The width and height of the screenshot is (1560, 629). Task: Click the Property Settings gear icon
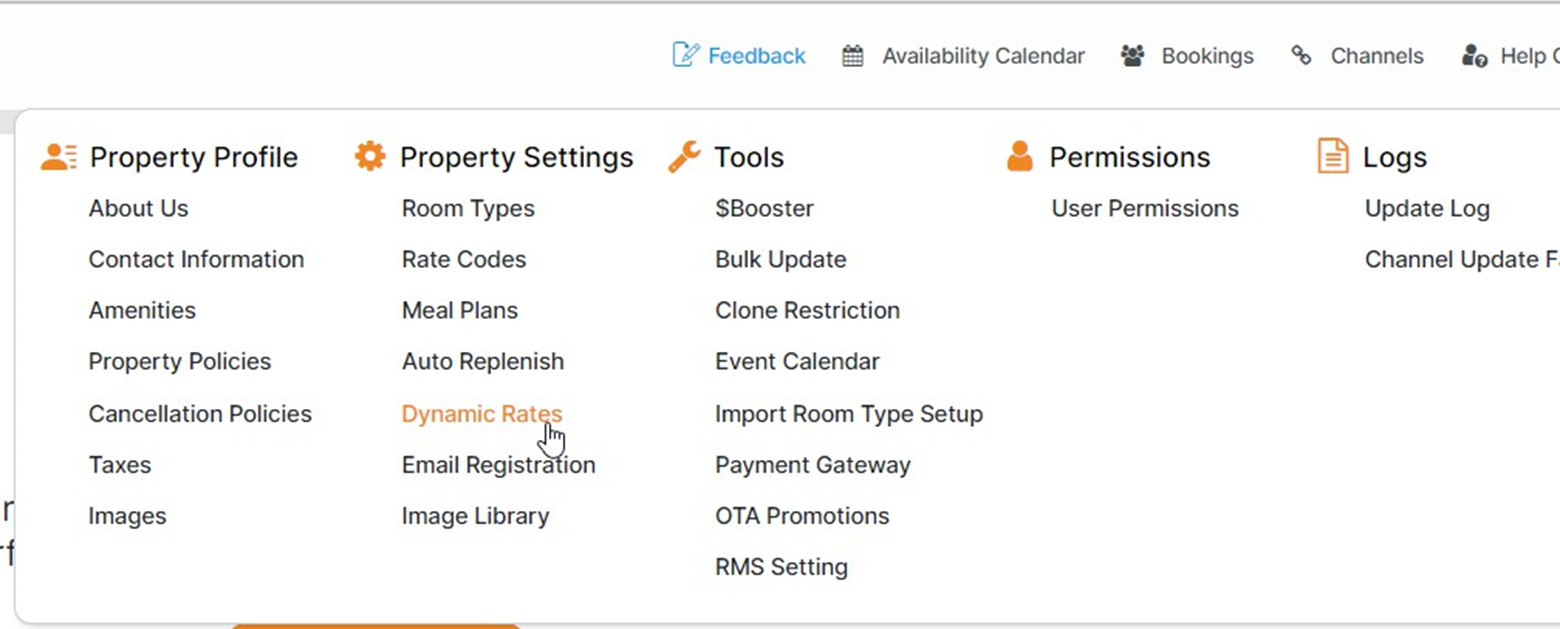[x=370, y=157]
